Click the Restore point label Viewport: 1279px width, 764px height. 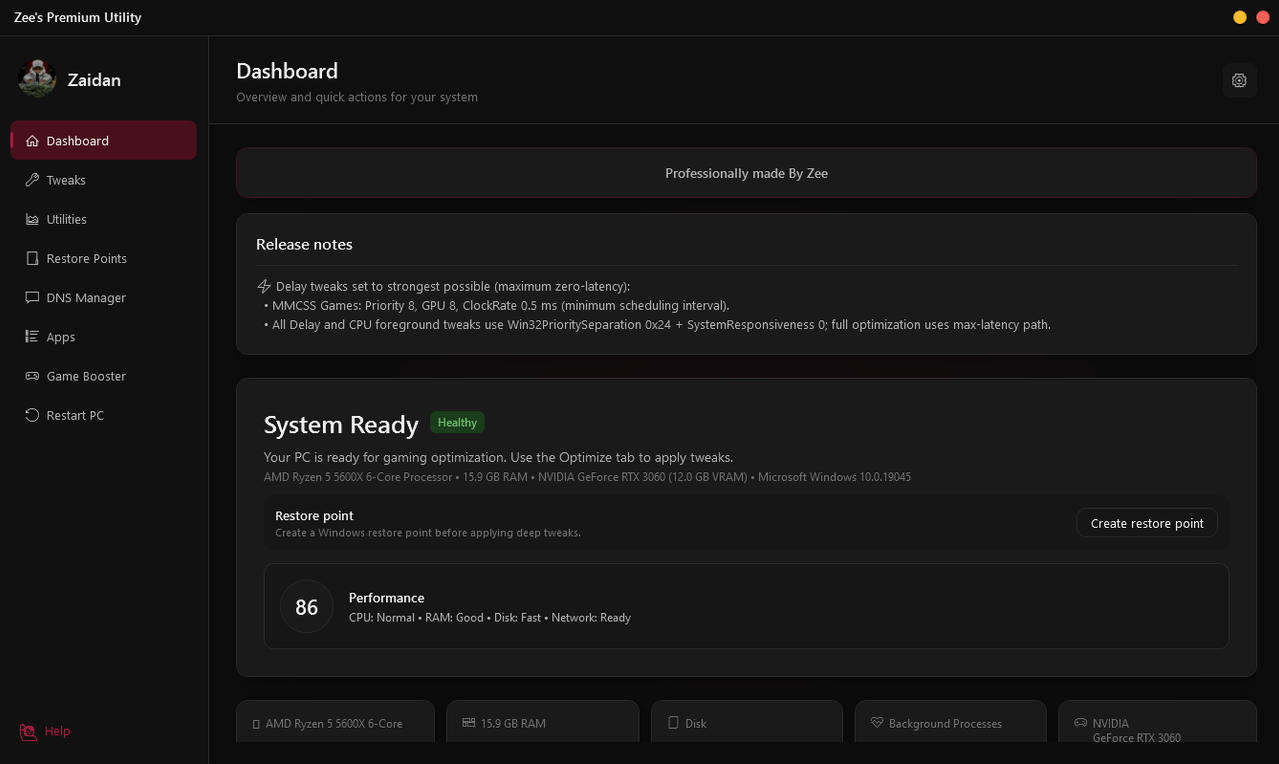314,516
